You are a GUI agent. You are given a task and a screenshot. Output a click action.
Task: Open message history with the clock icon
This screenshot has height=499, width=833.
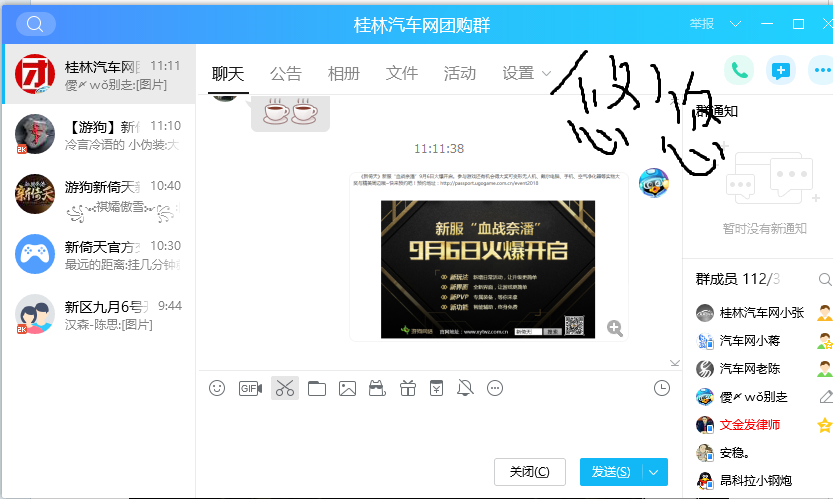[x=661, y=388]
